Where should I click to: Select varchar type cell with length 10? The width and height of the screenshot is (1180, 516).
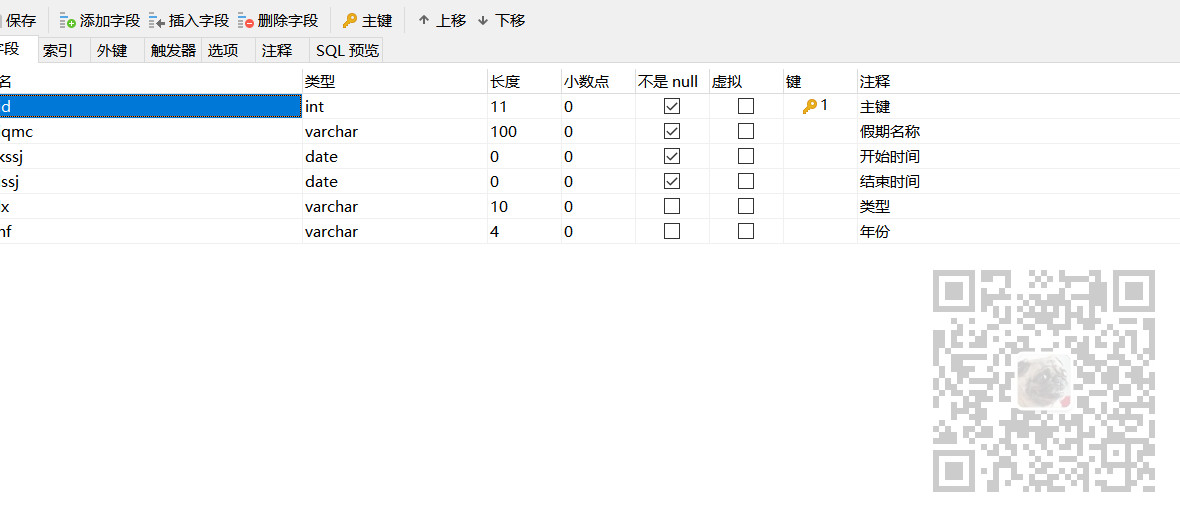(x=394, y=206)
